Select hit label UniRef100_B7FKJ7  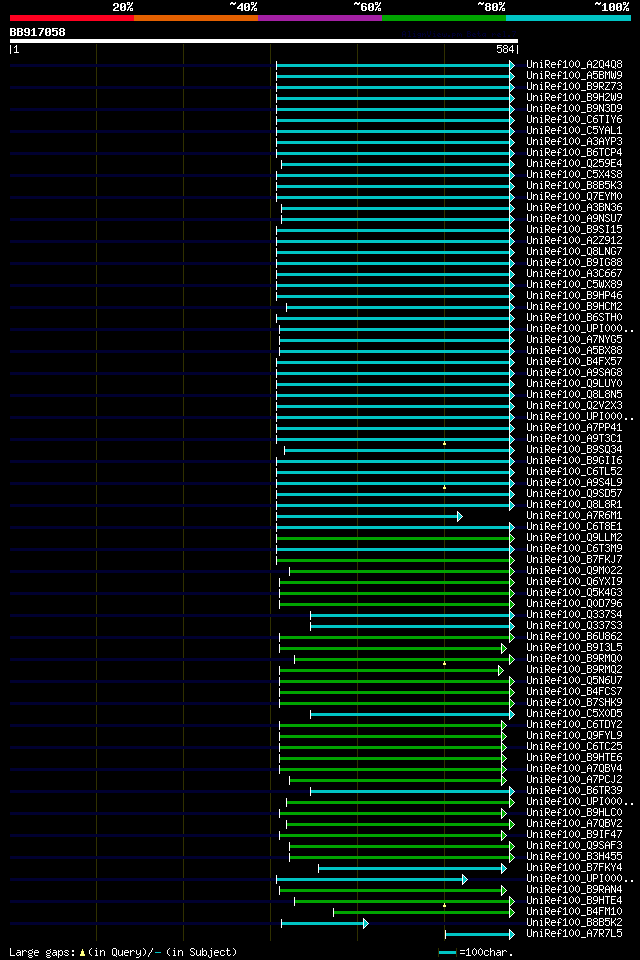(x=574, y=560)
